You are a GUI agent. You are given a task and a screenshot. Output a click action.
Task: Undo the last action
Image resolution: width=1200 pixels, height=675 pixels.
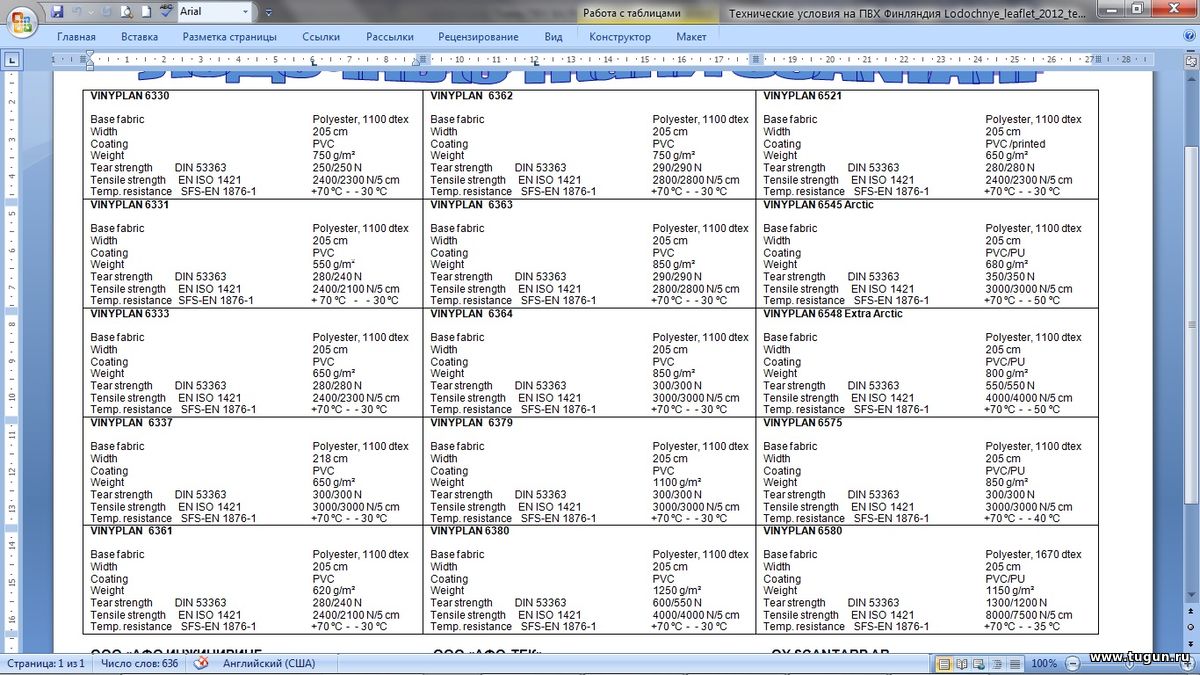78,12
